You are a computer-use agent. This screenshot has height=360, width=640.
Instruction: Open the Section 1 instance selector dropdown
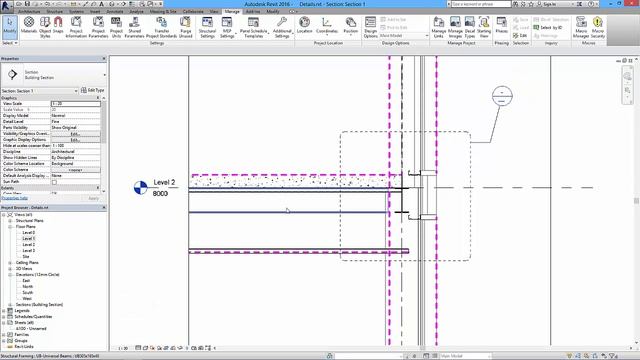(39, 91)
